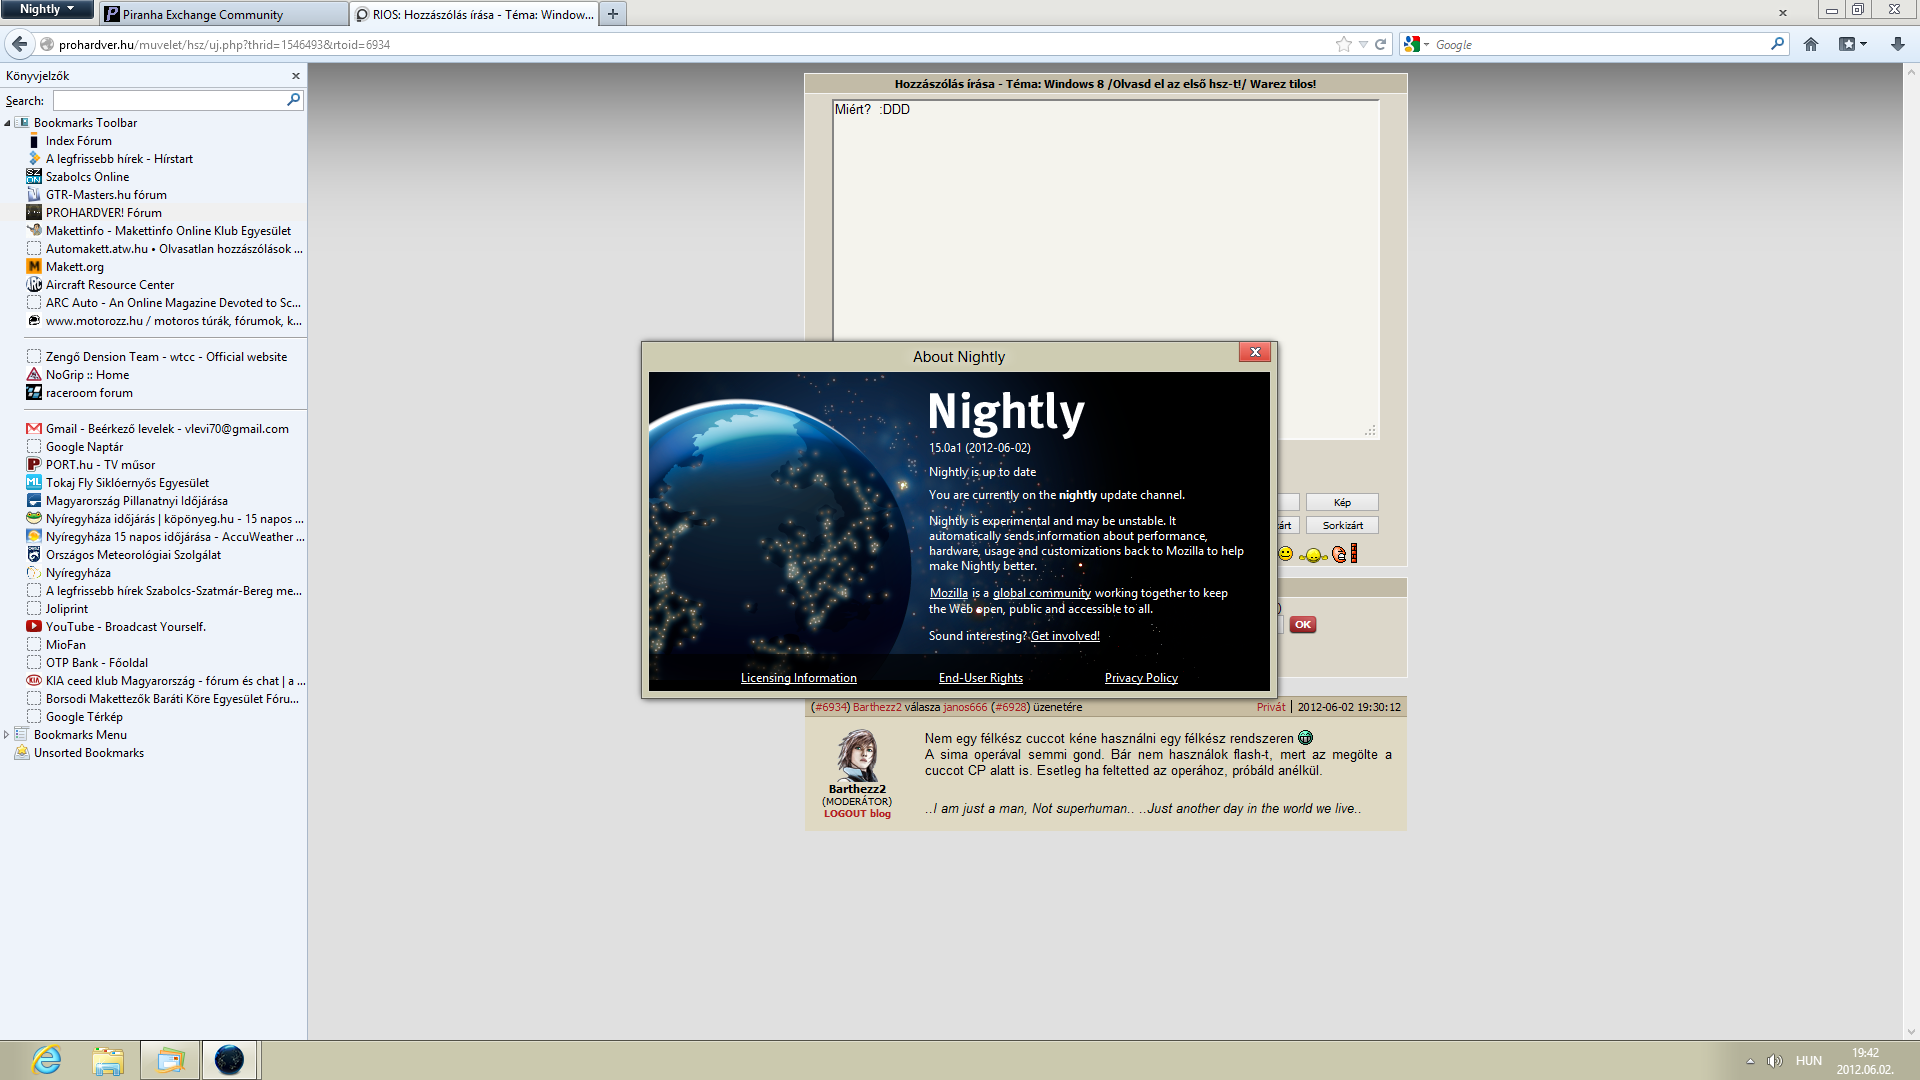The height and width of the screenshot is (1080, 1920).
Task: Collapse the Bookmarks Toolbar folder
Action: point(7,123)
